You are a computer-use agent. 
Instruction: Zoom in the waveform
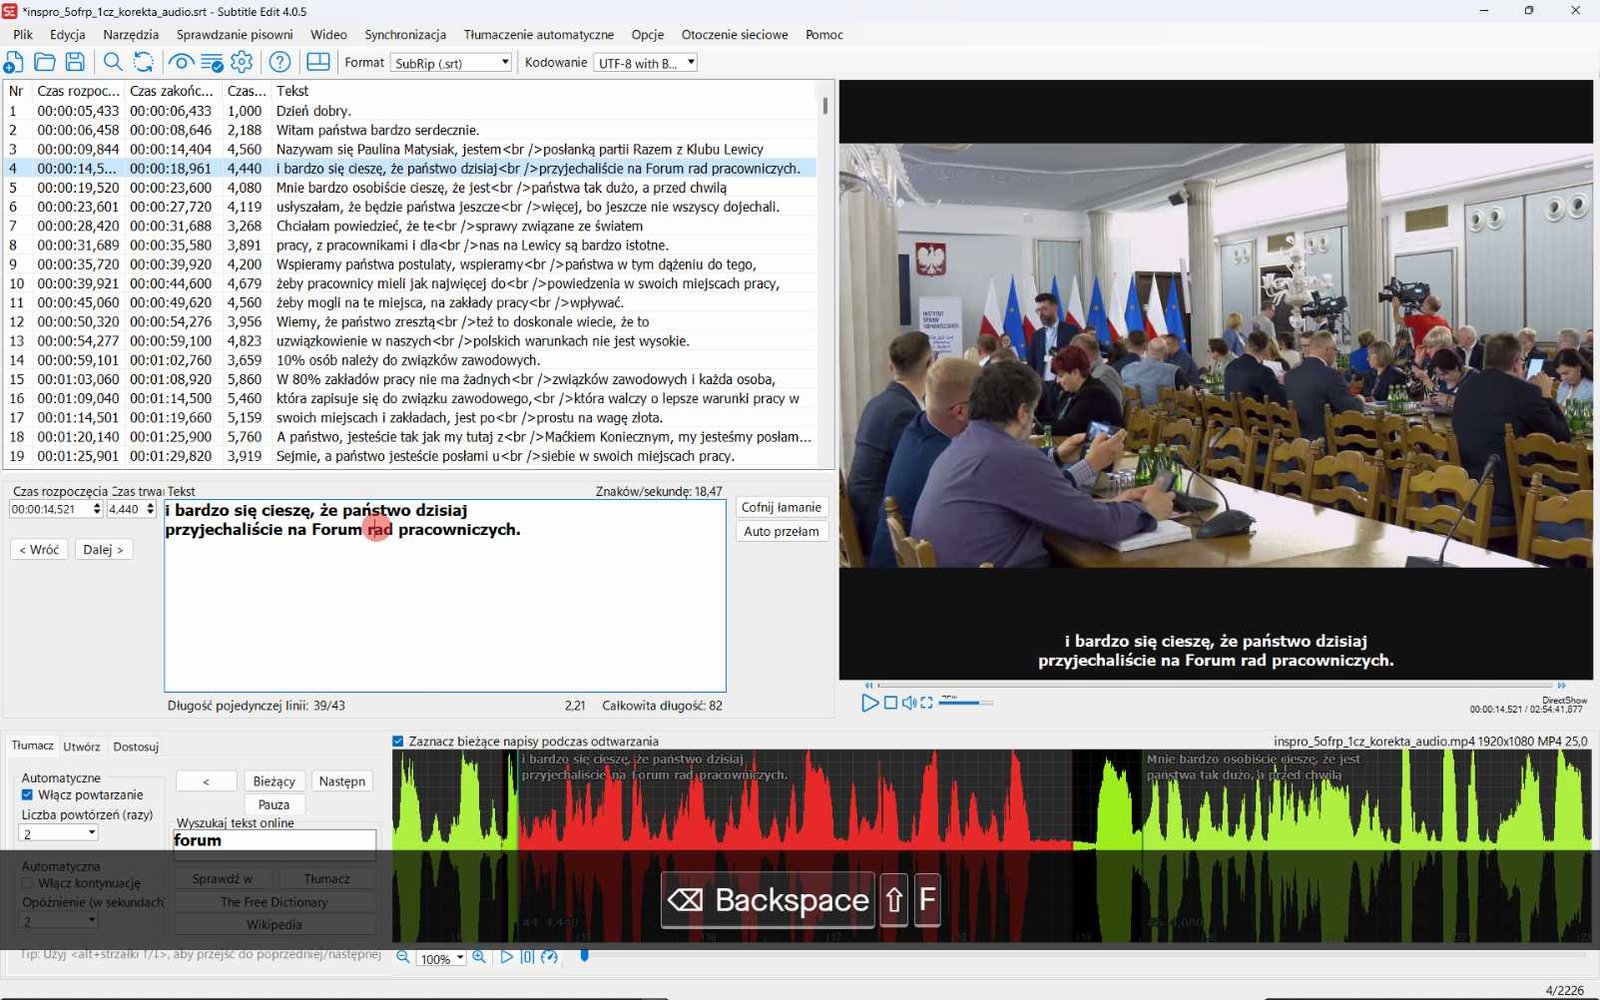click(x=479, y=957)
